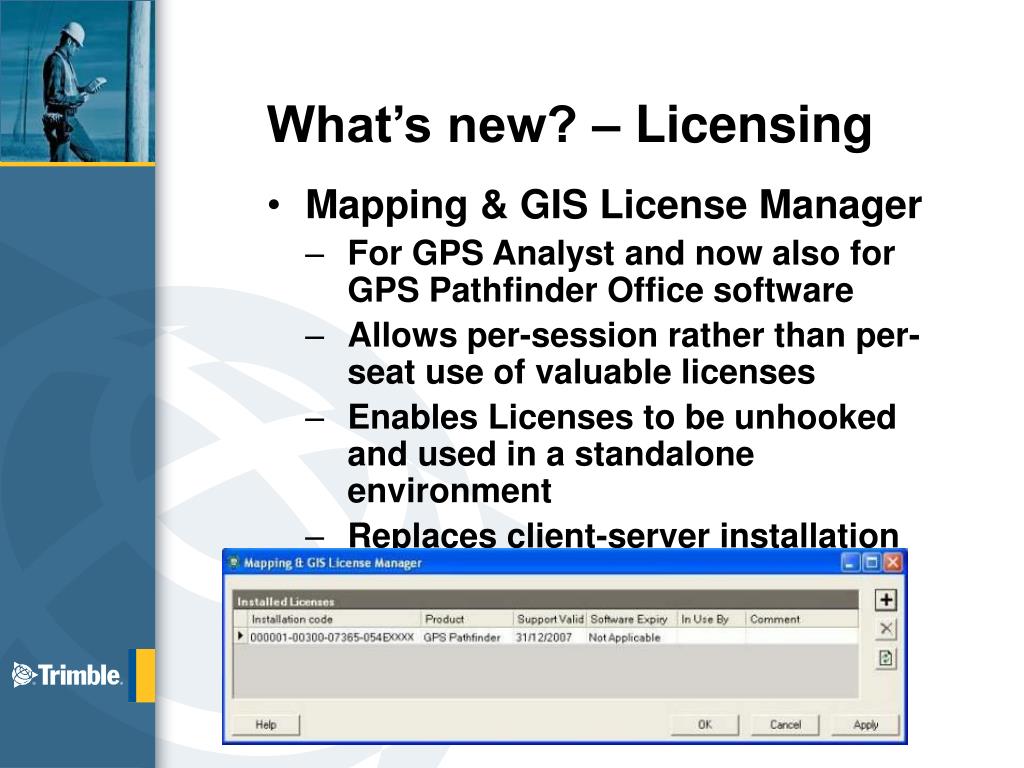Click the slide title What's new? – Licensing

pos(569,124)
